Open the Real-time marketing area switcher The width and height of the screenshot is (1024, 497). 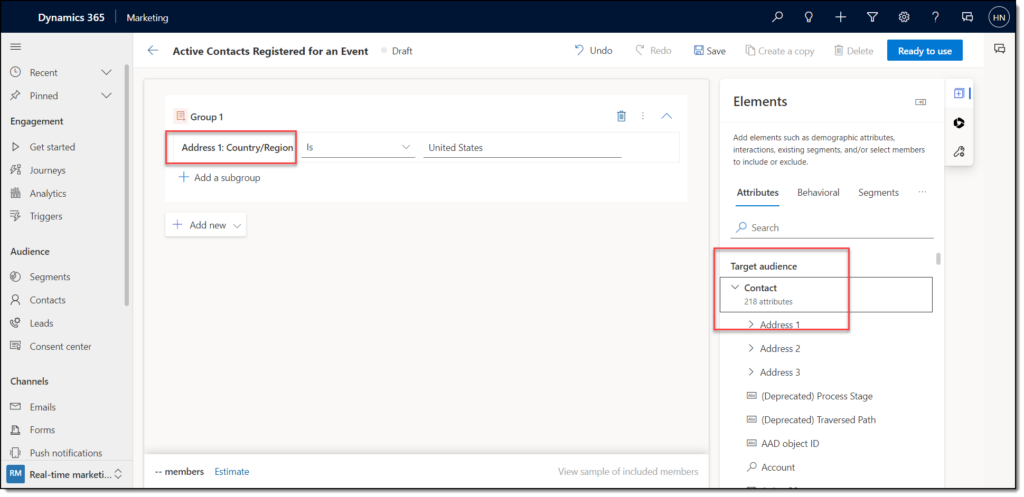pyautogui.click(x=65, y=475)
